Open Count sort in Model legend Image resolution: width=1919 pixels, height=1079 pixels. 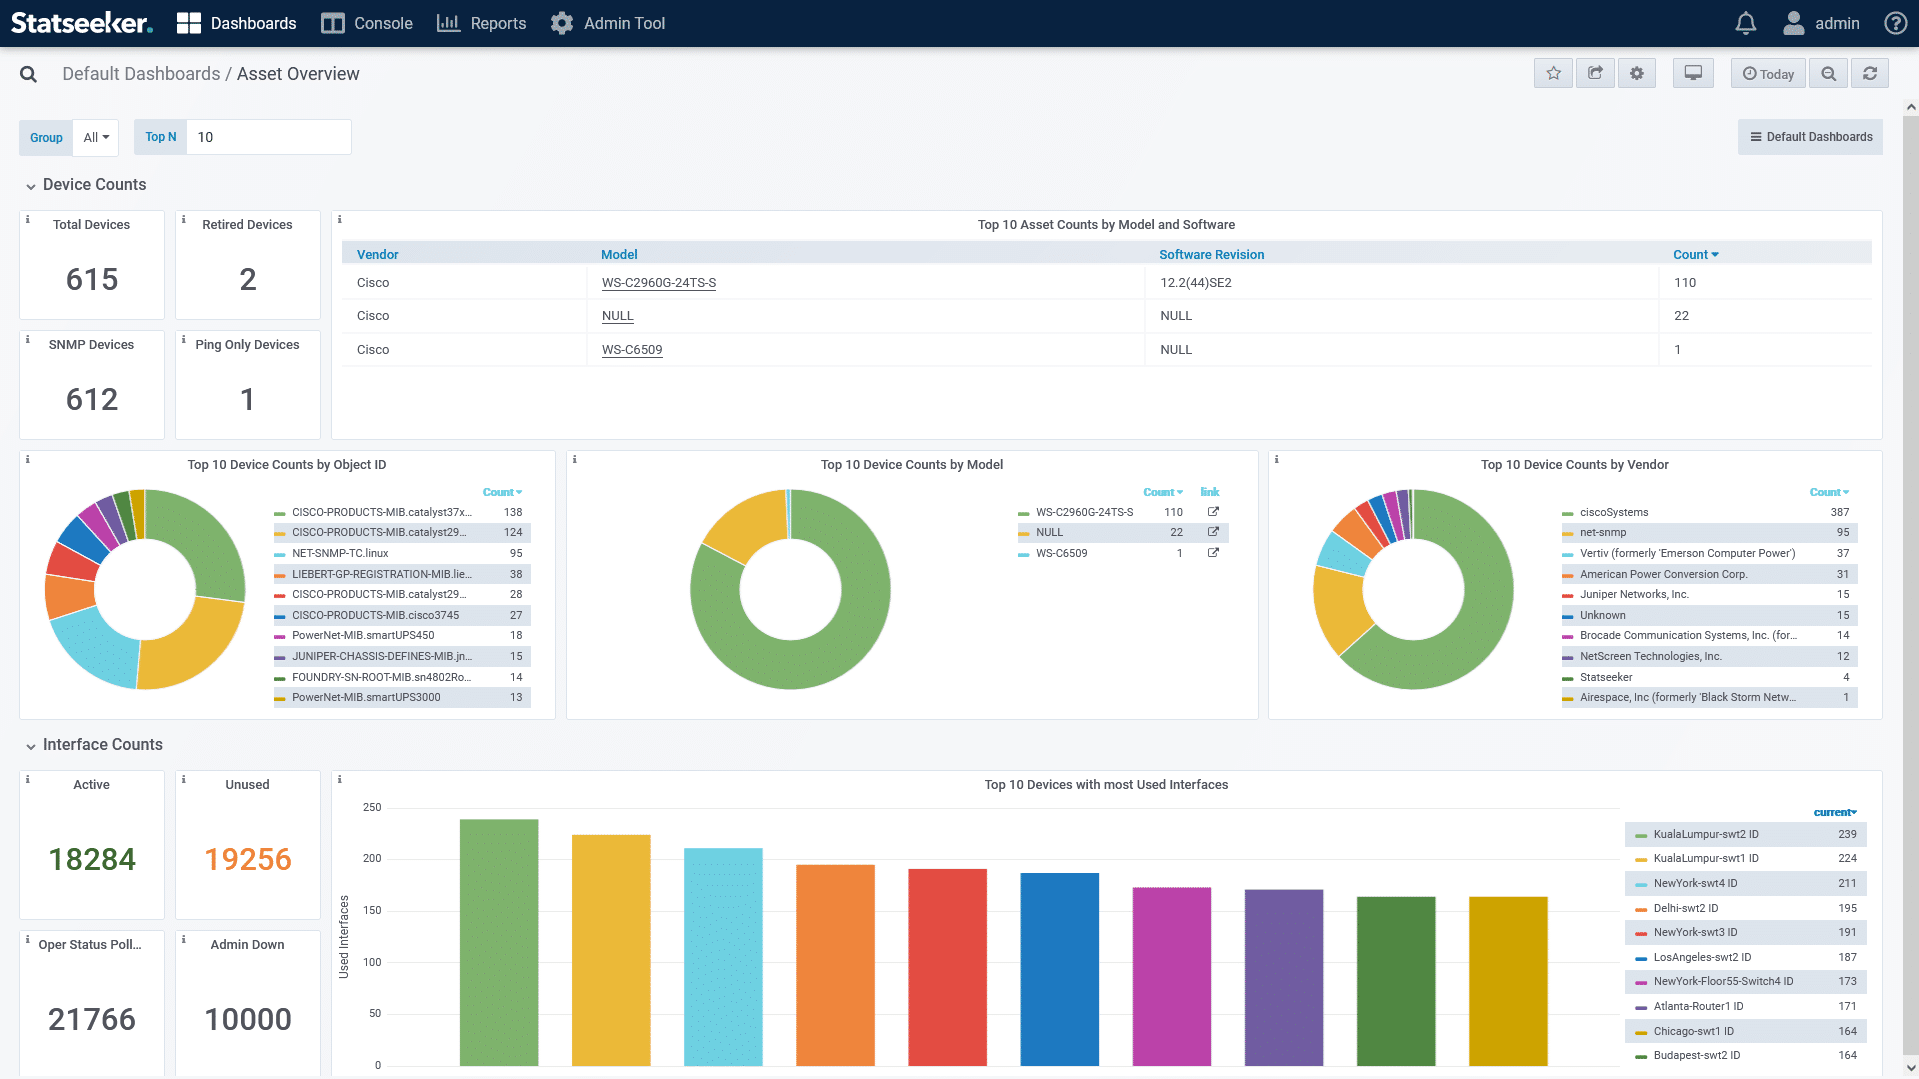[x=1163, y=492]
